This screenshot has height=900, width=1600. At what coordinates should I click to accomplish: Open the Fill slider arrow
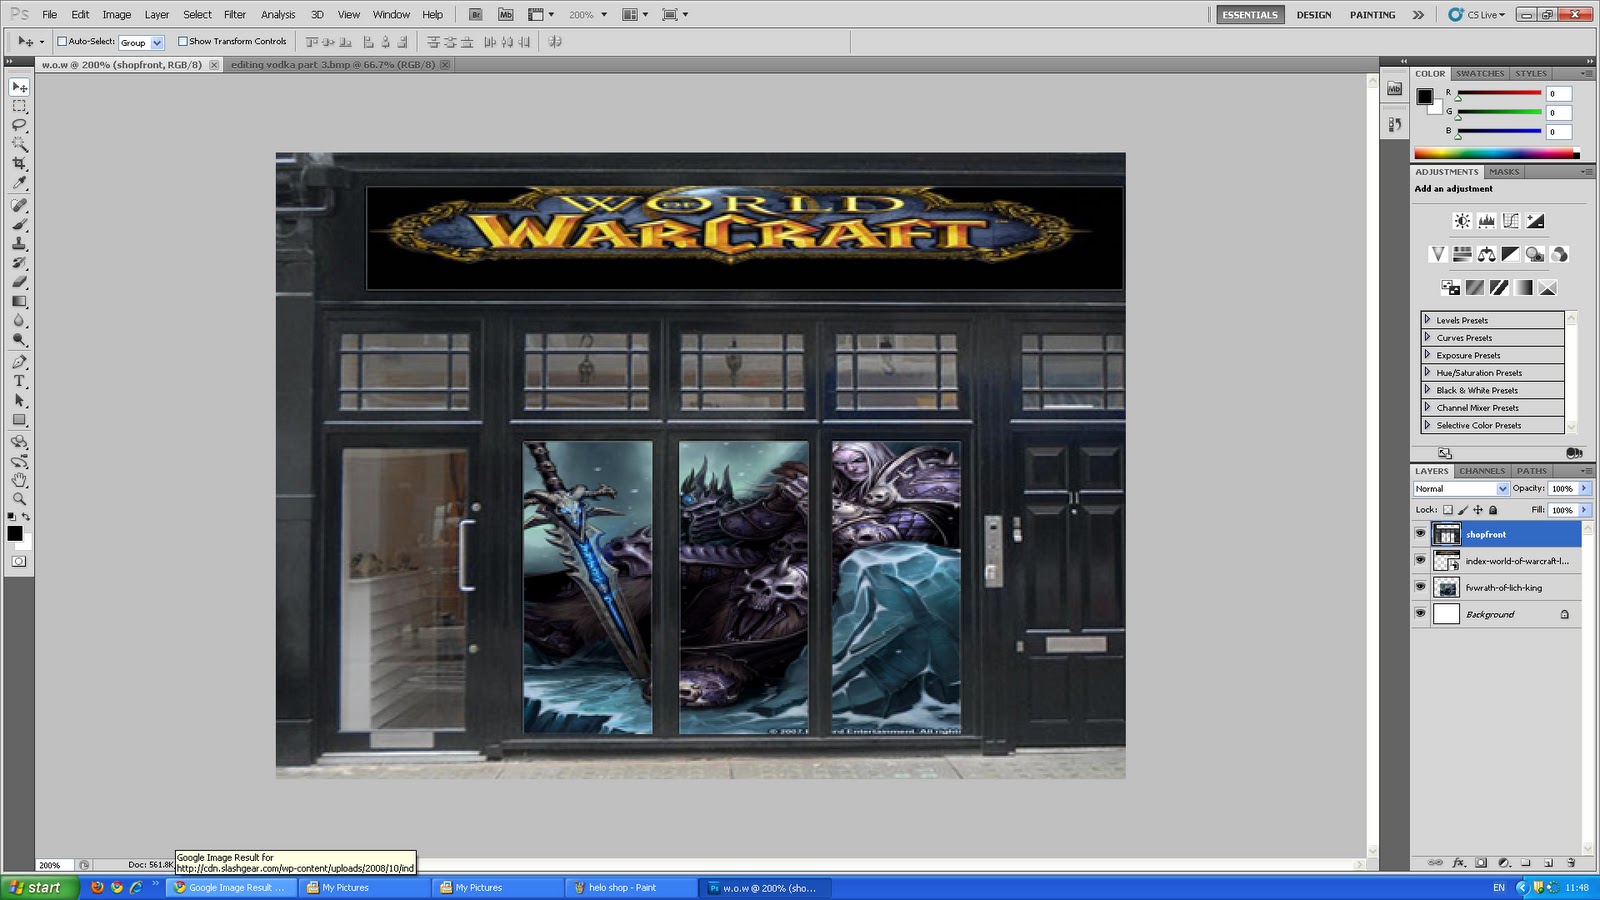coord(1584,510)
